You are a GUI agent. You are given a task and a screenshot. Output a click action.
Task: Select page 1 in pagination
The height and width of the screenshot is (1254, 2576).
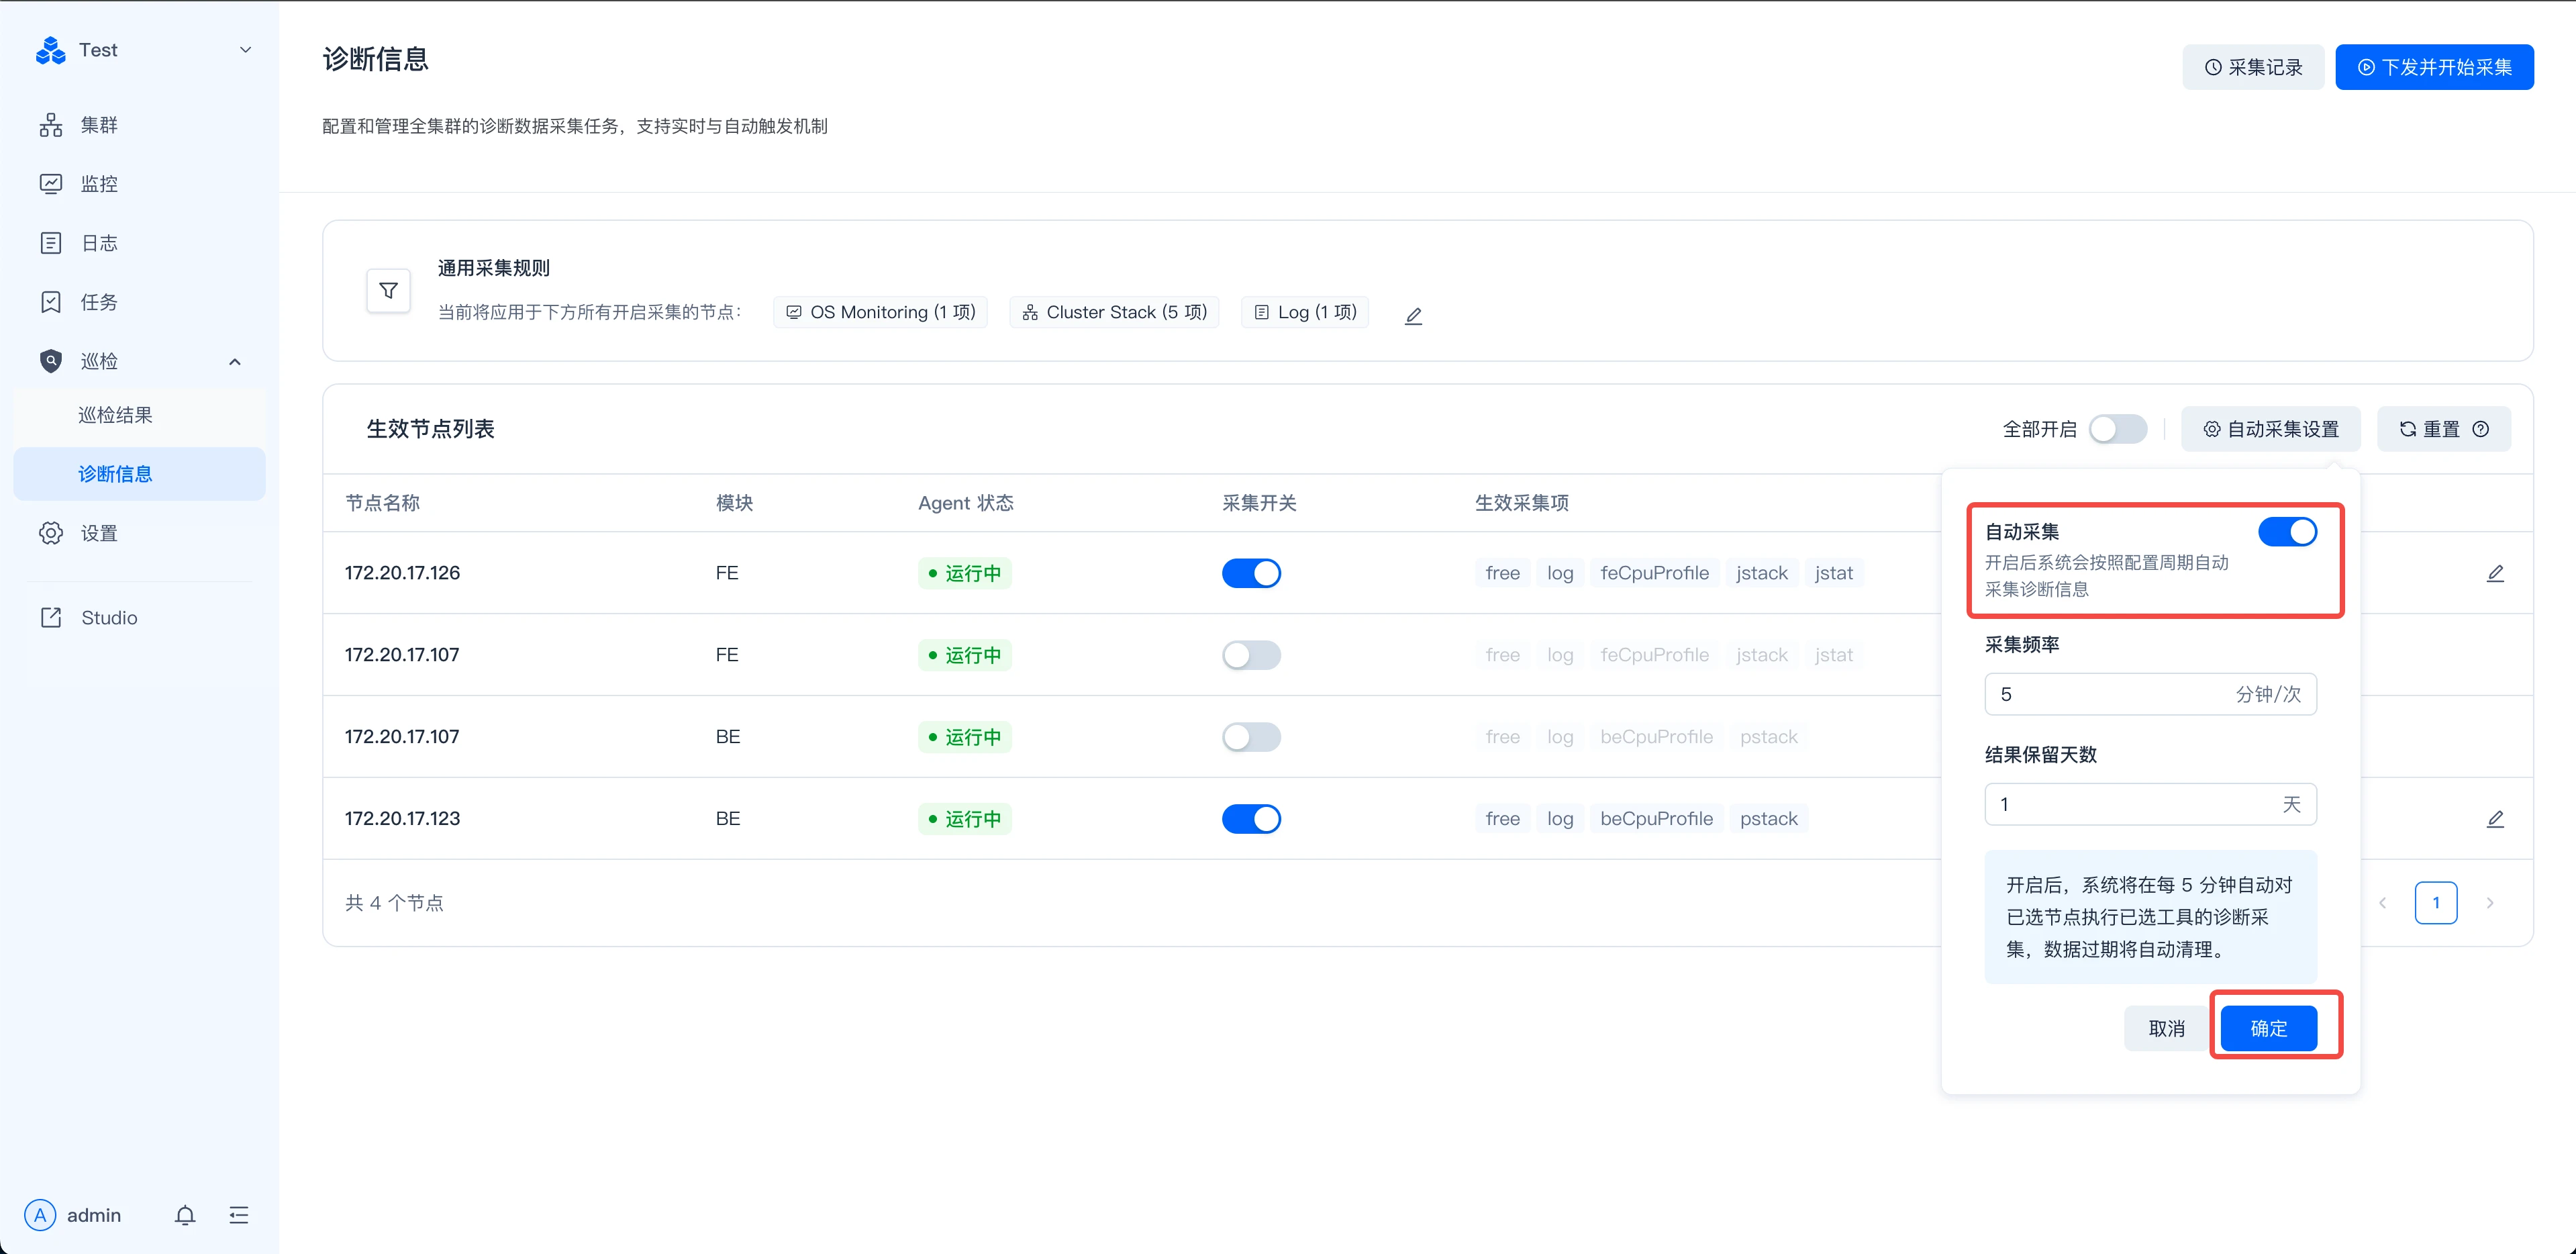(2436, 903)
